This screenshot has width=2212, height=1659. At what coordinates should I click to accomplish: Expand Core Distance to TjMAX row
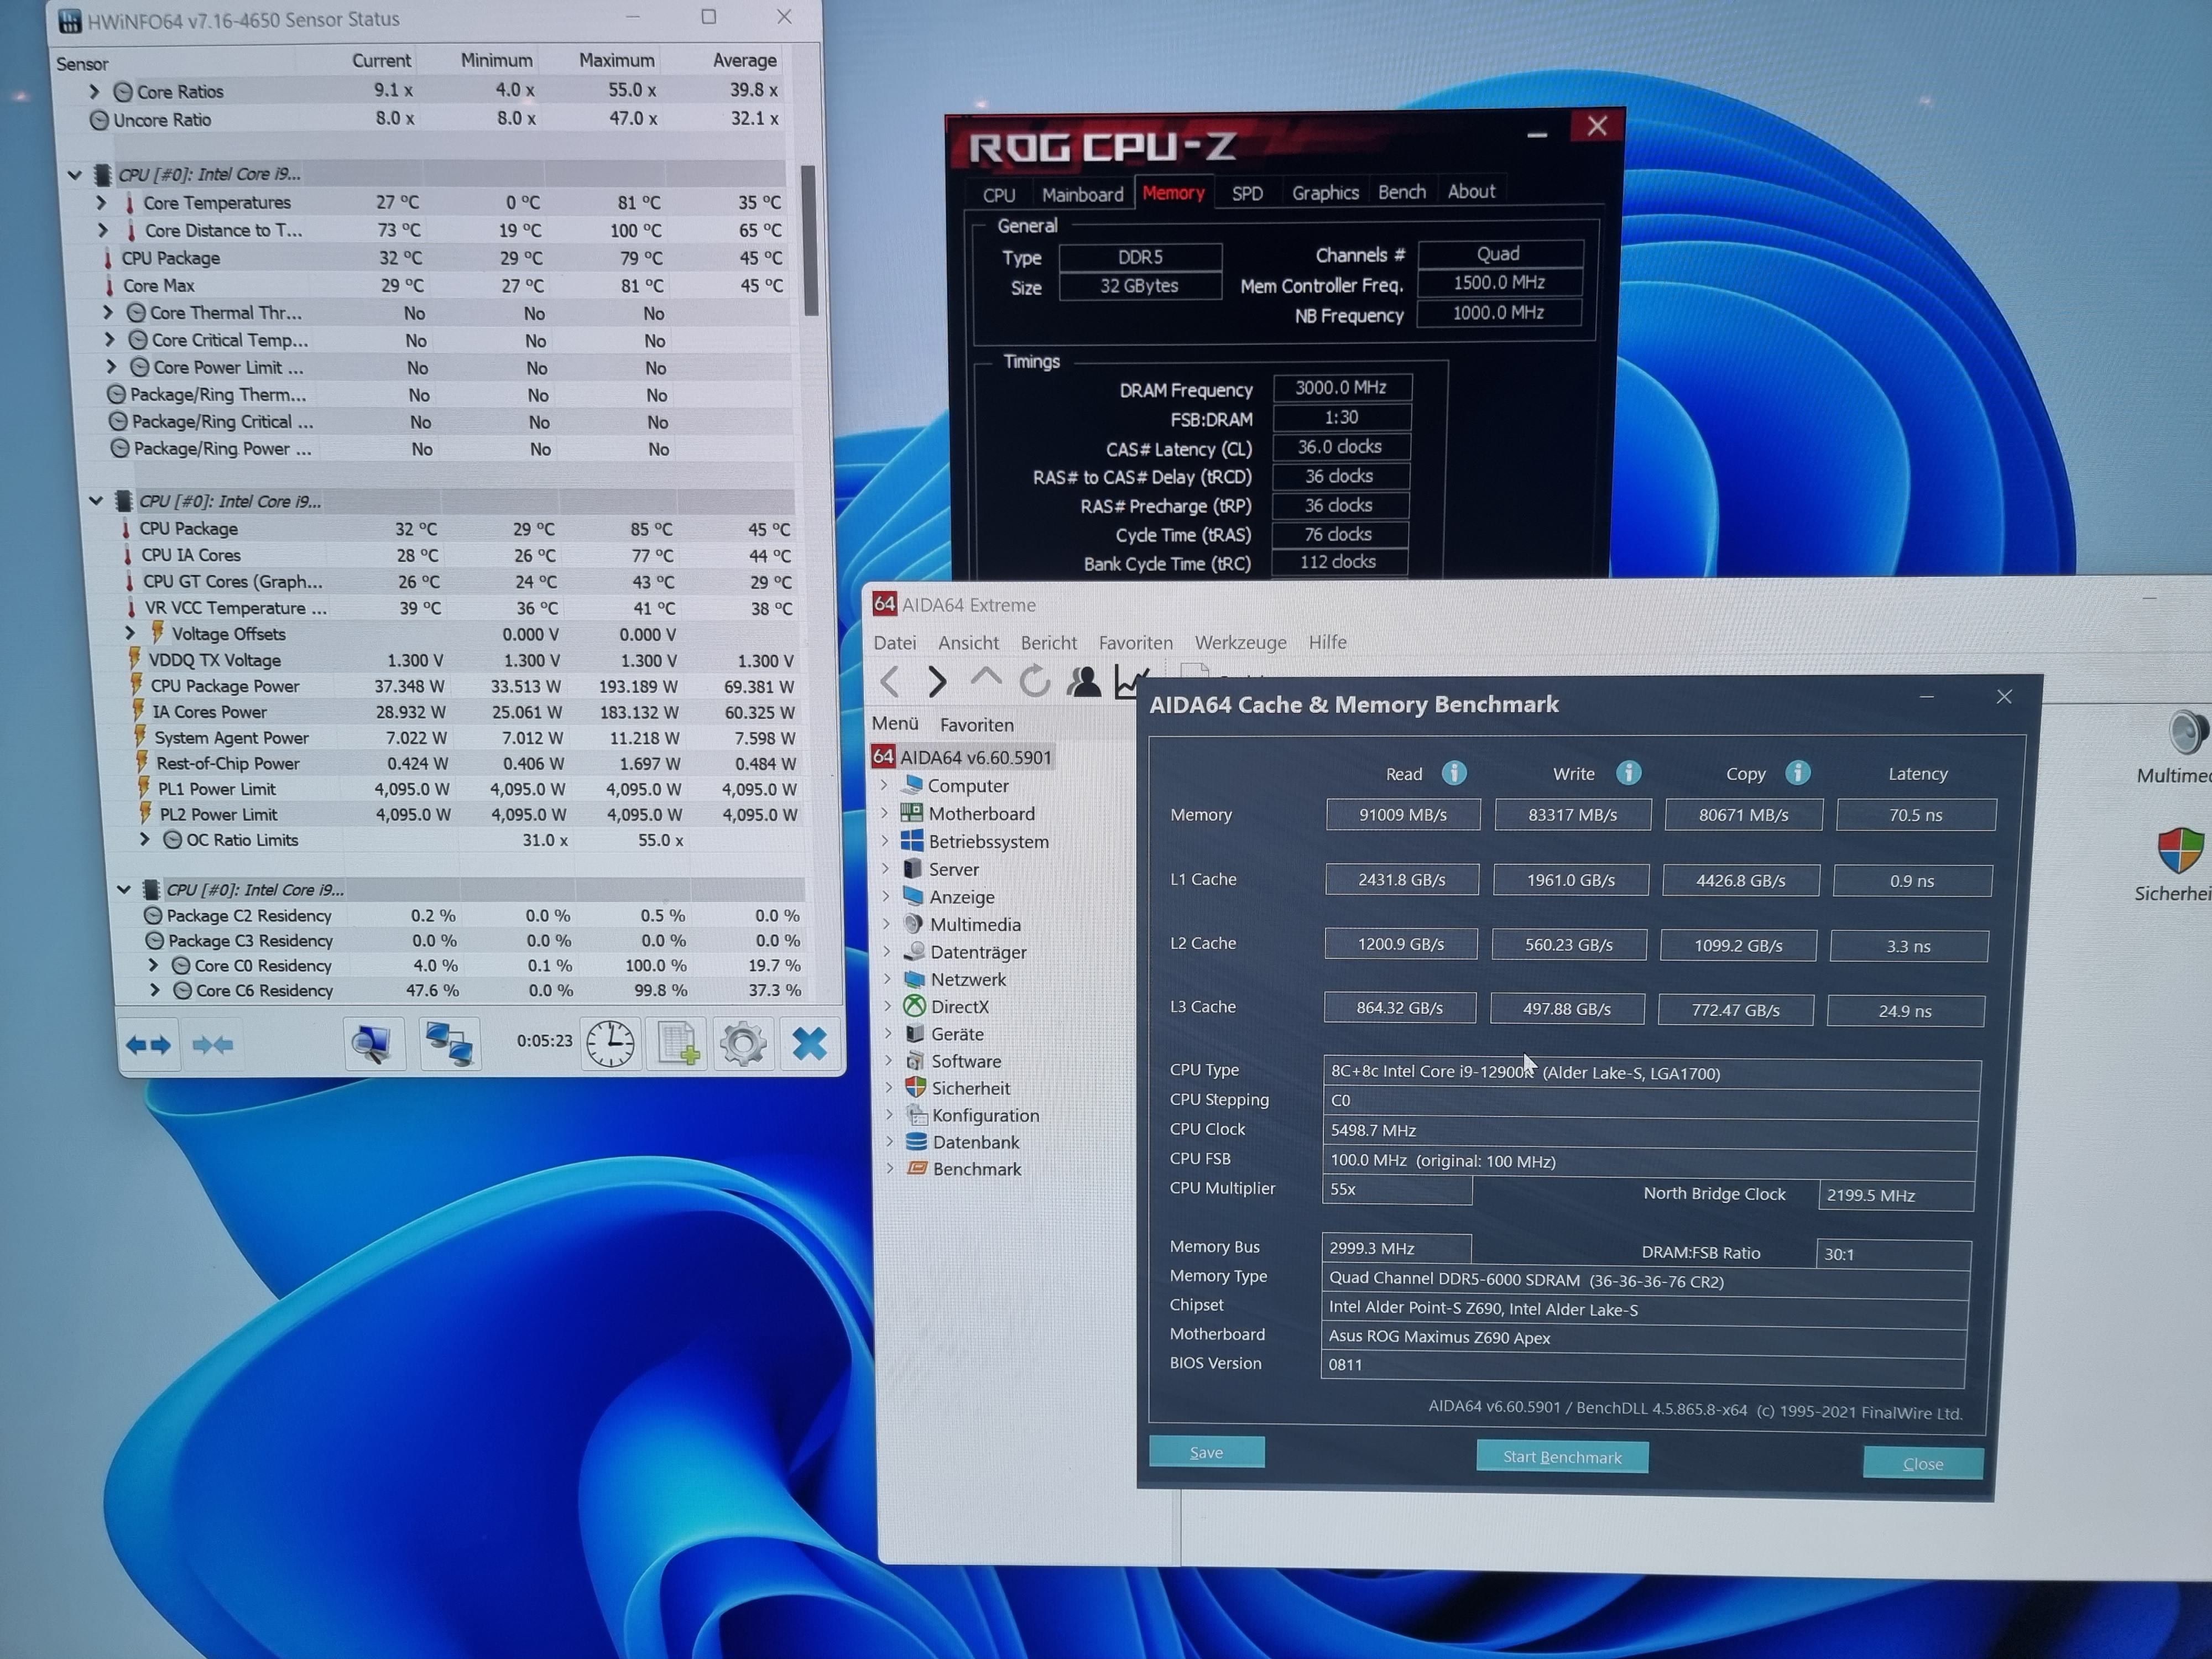[x=103, y=230]
